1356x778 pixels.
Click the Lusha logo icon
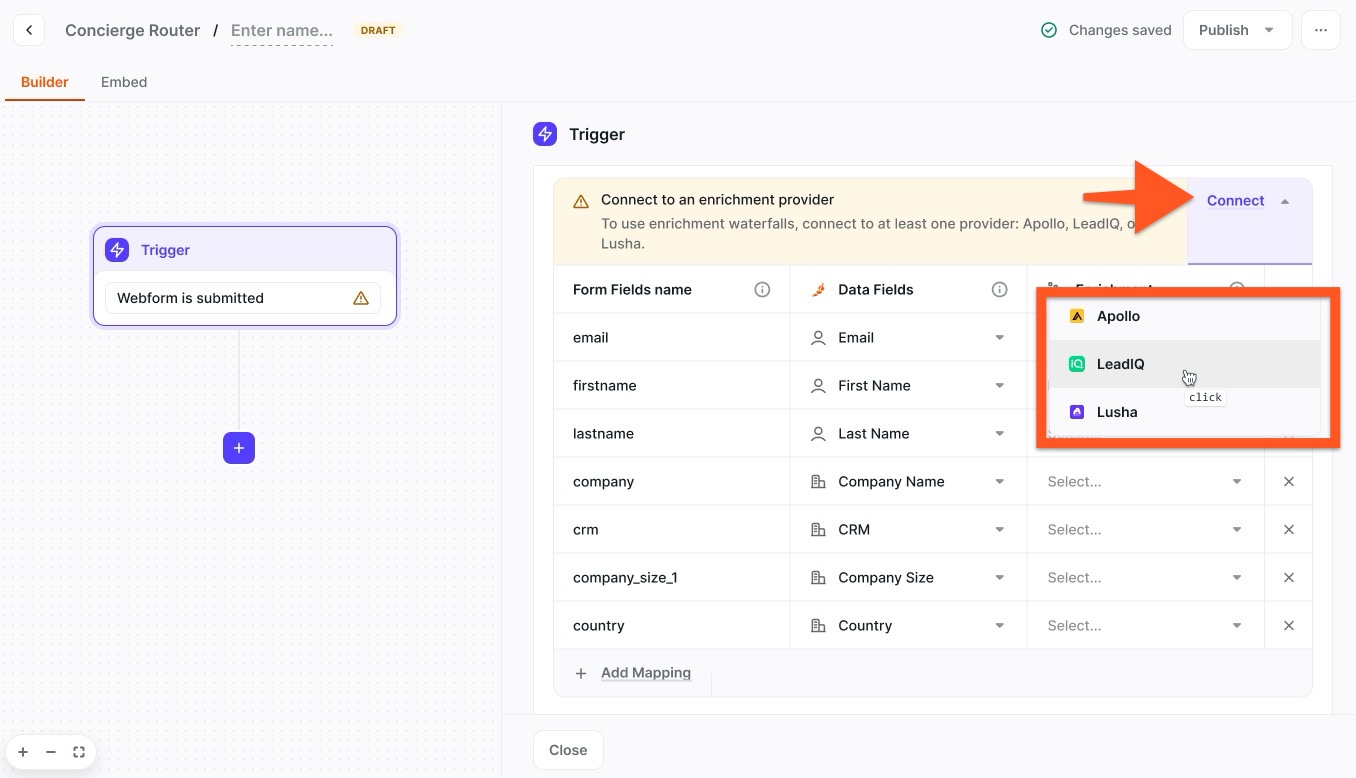pyautogui.click(x=1077, y=412)
